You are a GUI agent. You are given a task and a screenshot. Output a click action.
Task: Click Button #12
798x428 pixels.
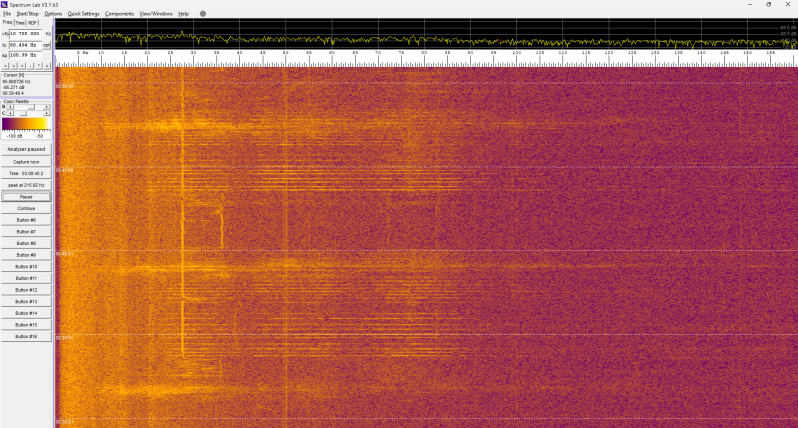26,290
